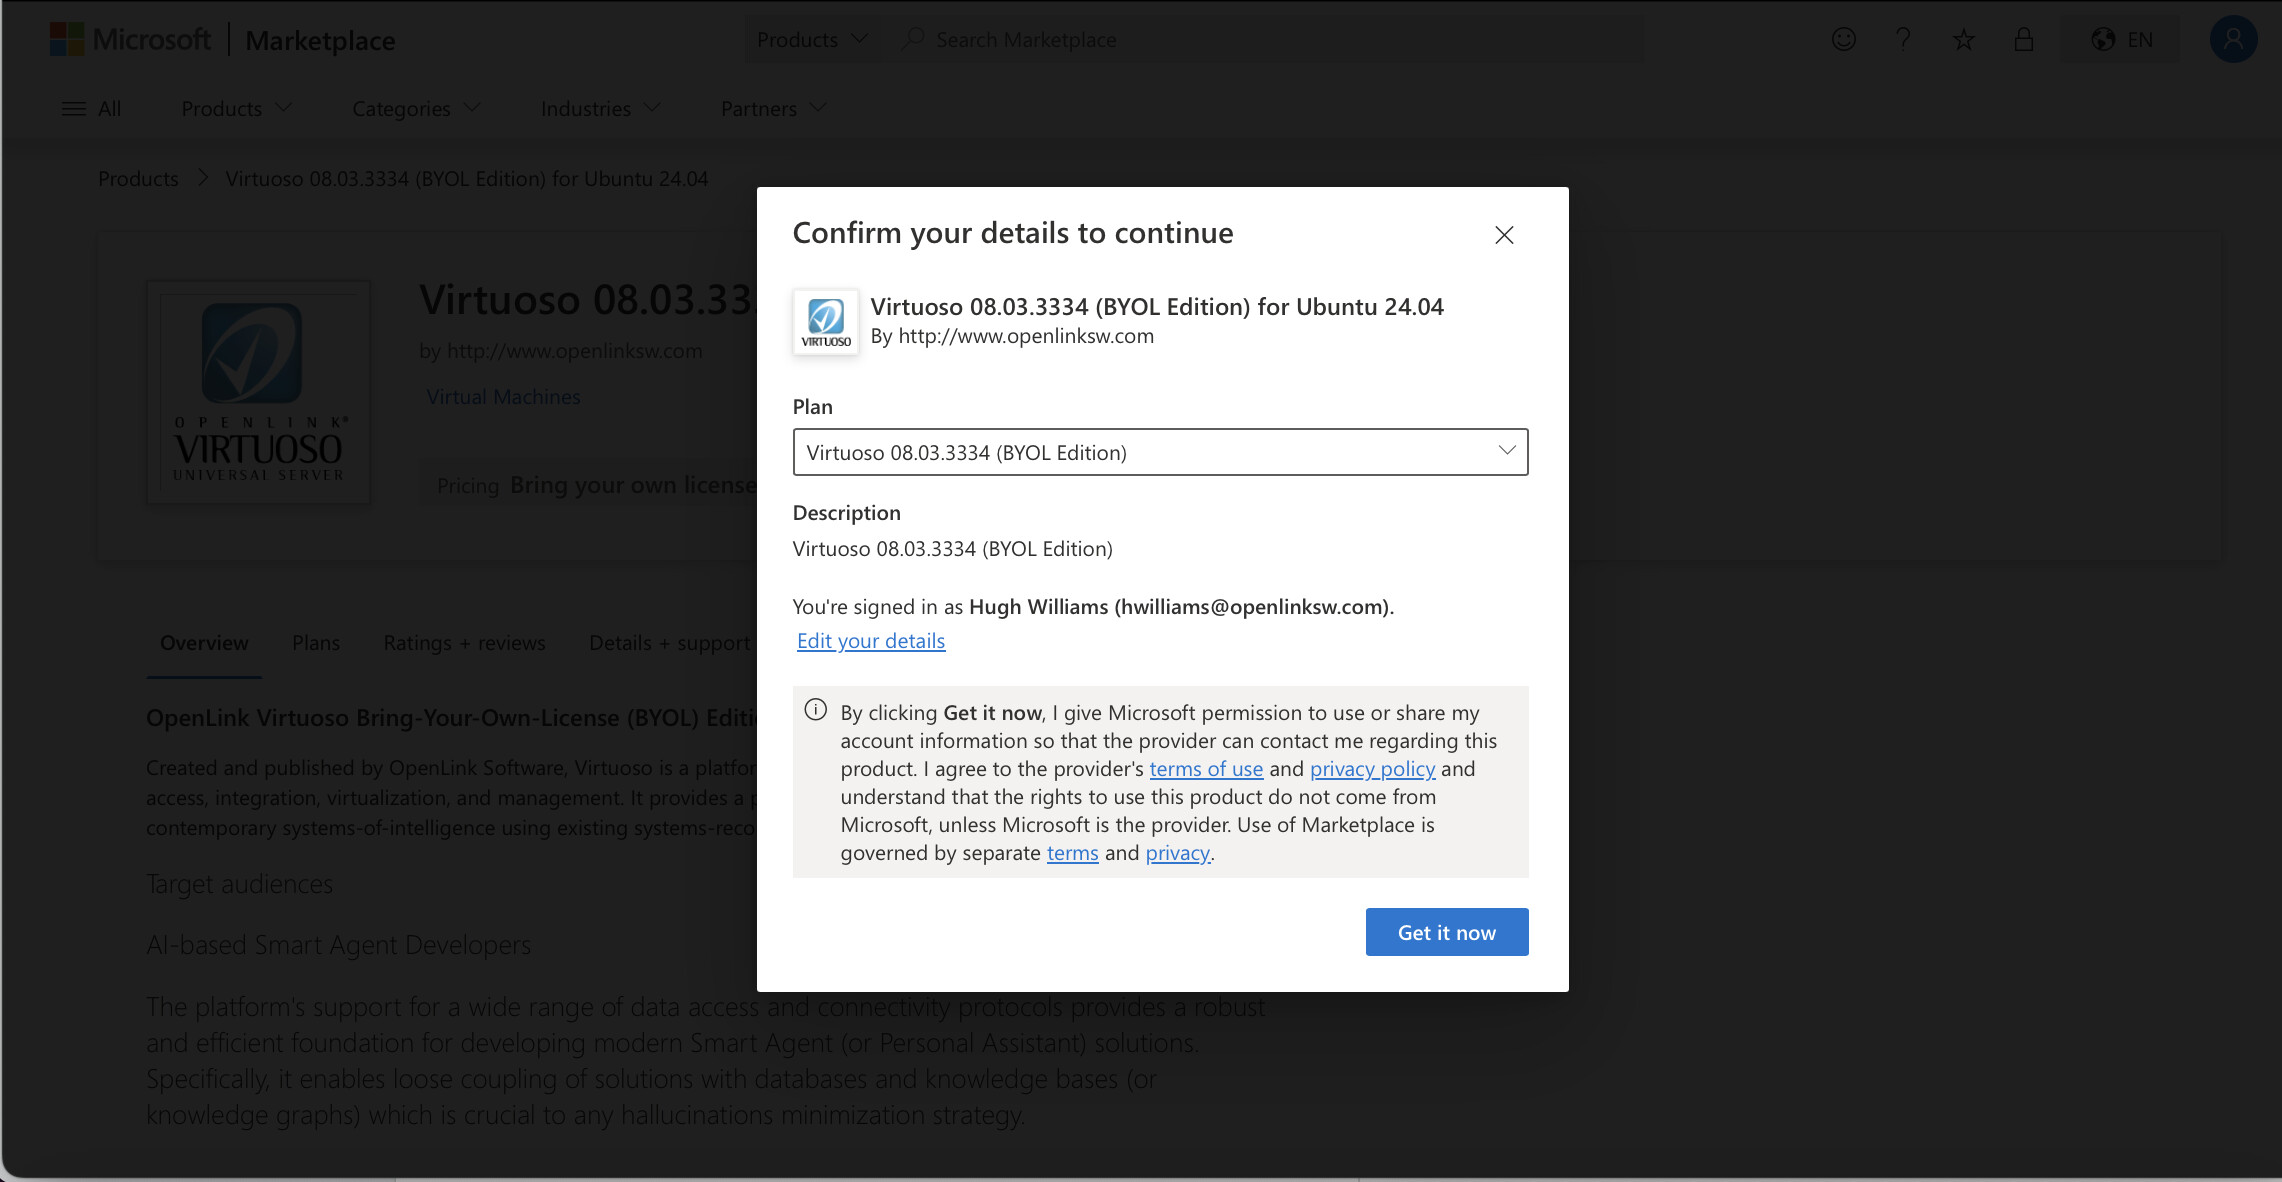
Task: Click the lock icon in header
Action: click(2023, 39)
